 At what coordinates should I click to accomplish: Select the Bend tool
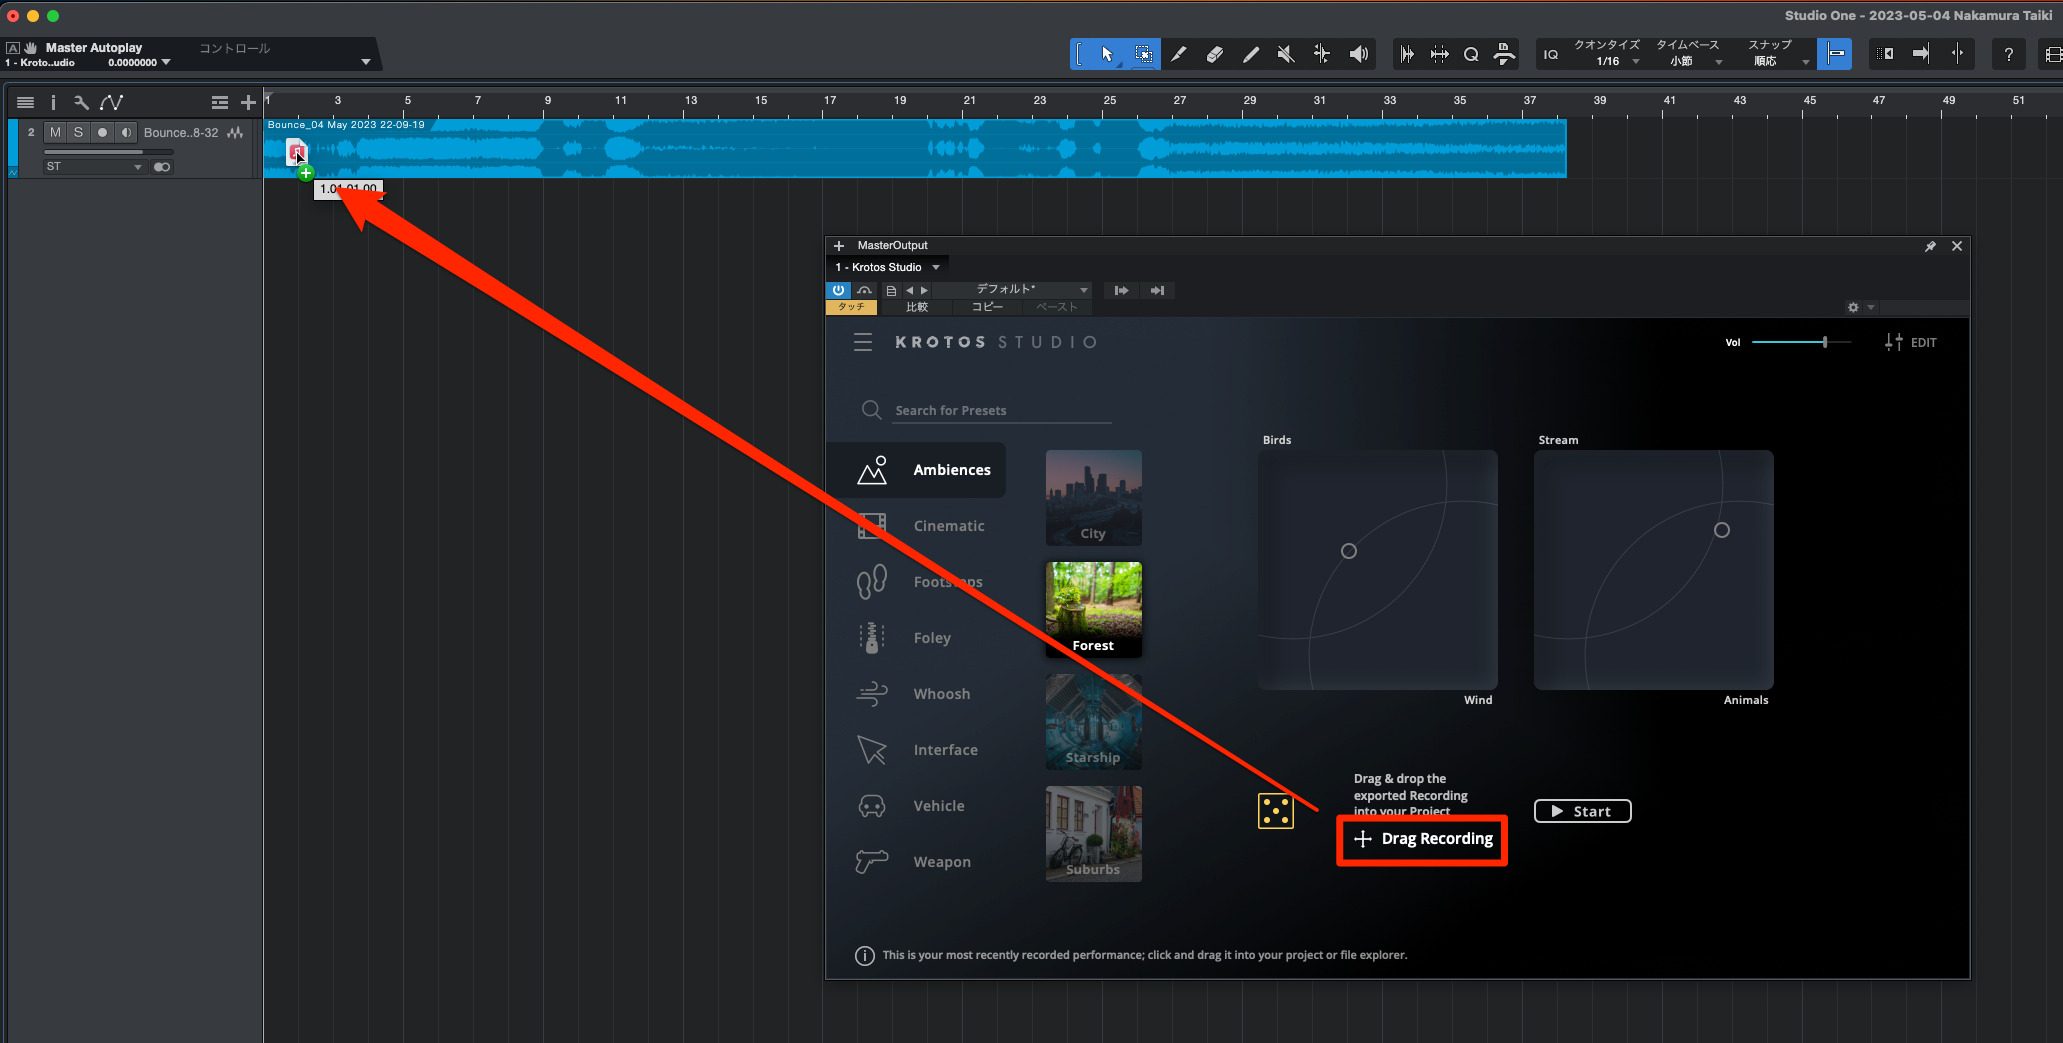click(x=1322, y=54)
